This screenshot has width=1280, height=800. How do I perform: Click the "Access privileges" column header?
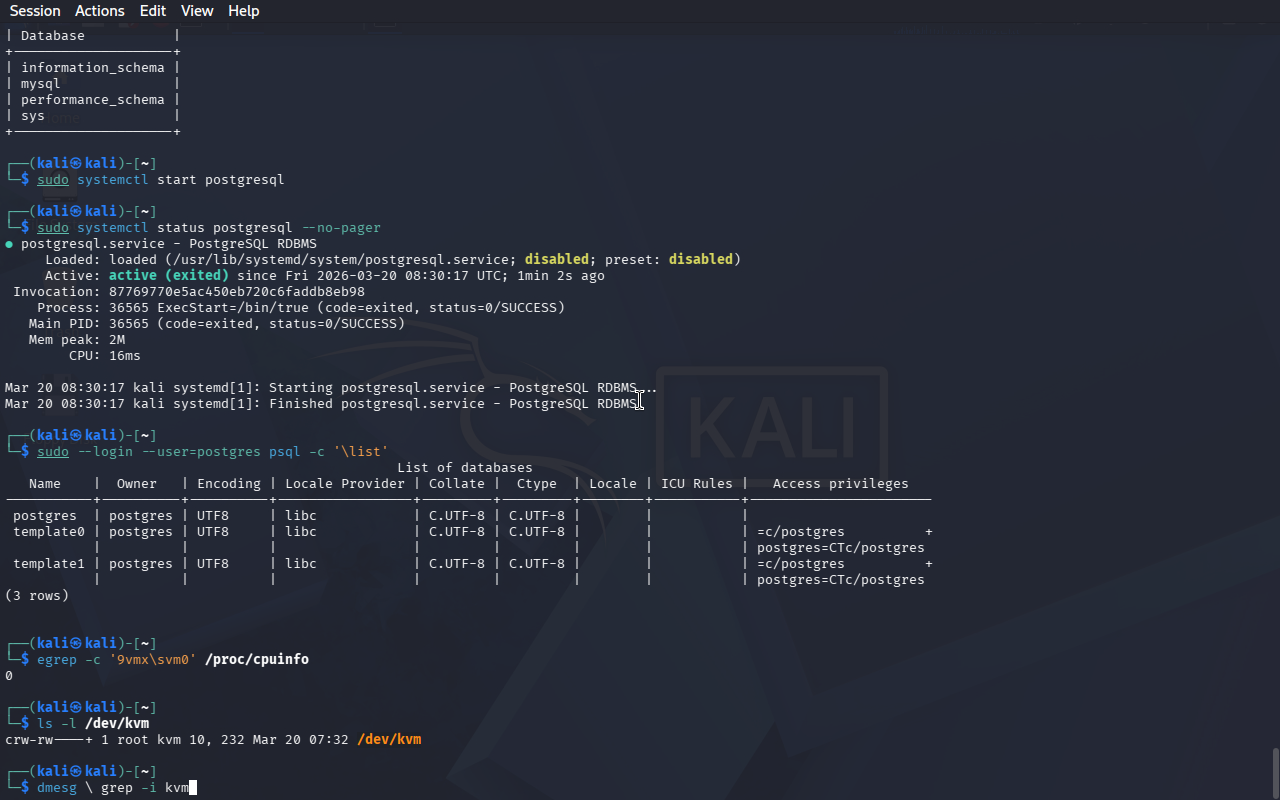[840, 484]
